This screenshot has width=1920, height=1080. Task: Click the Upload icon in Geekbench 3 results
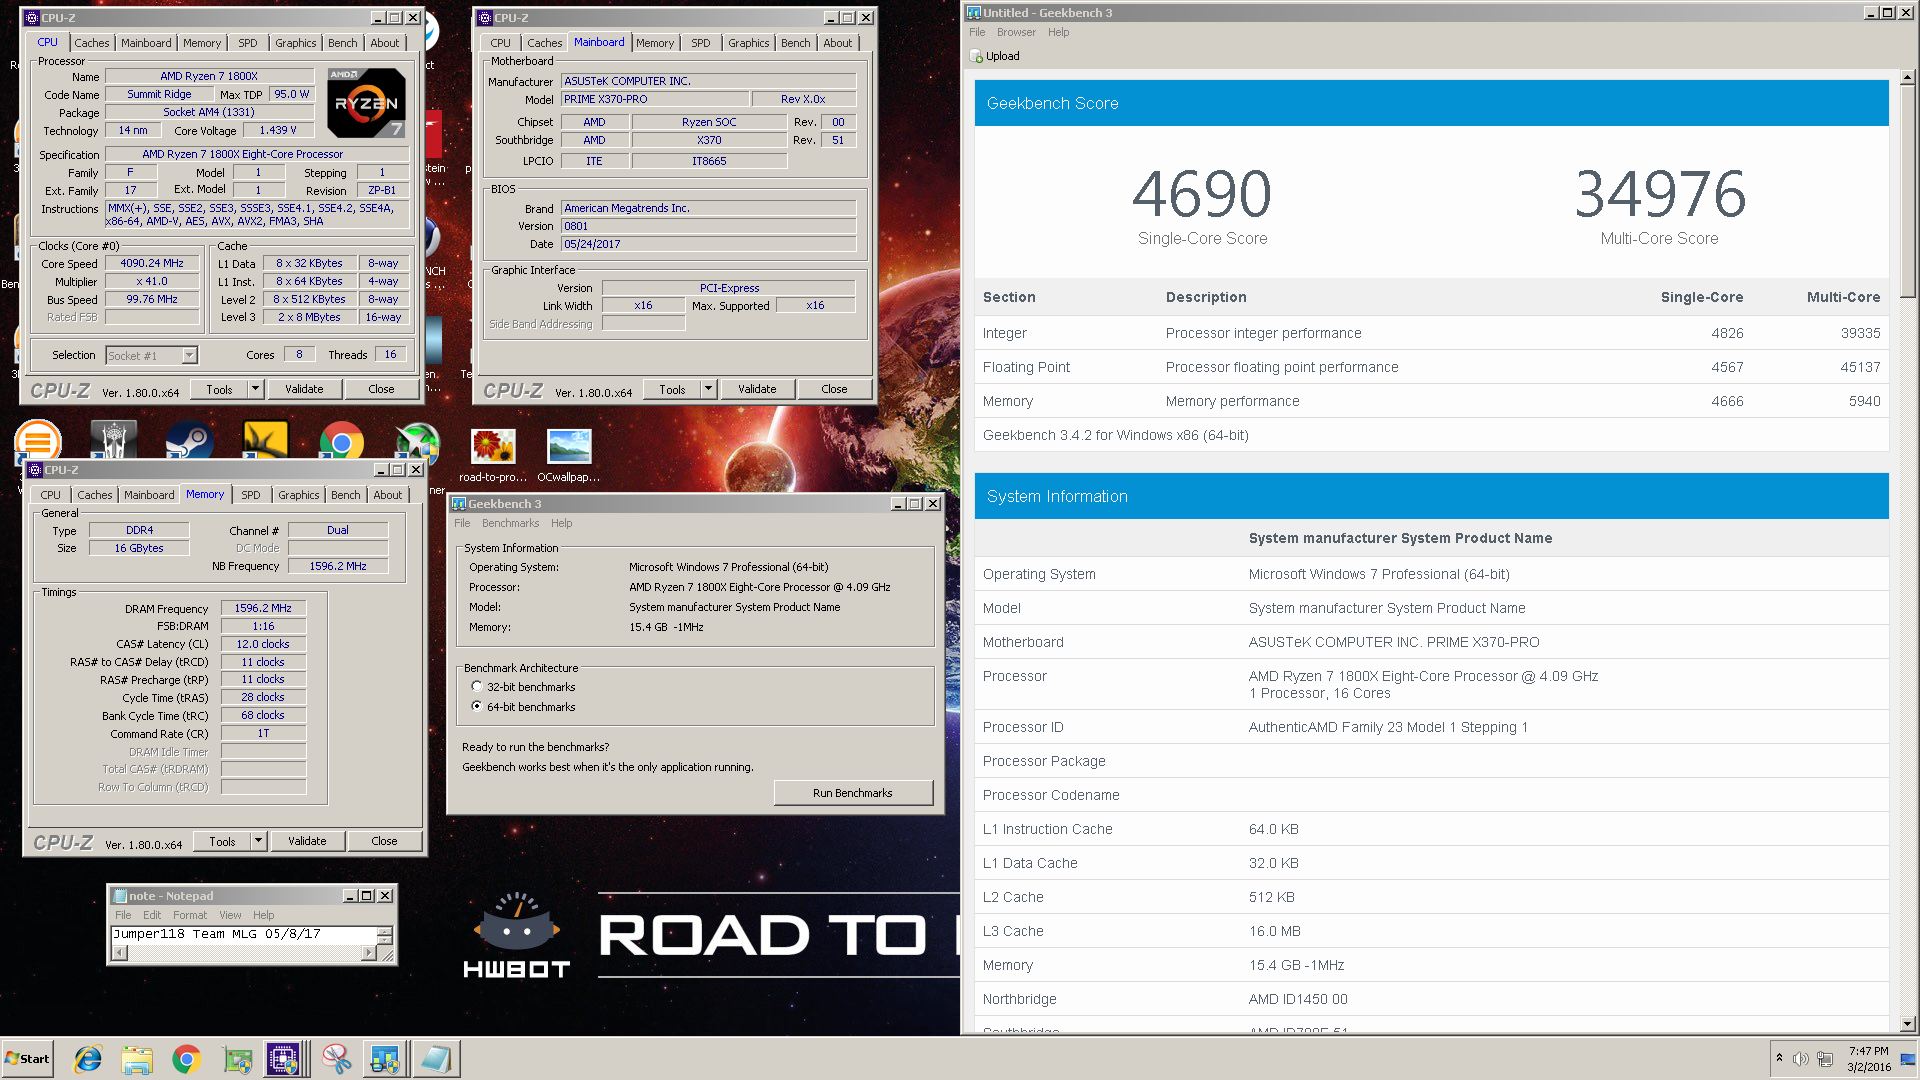coord(977,56)
